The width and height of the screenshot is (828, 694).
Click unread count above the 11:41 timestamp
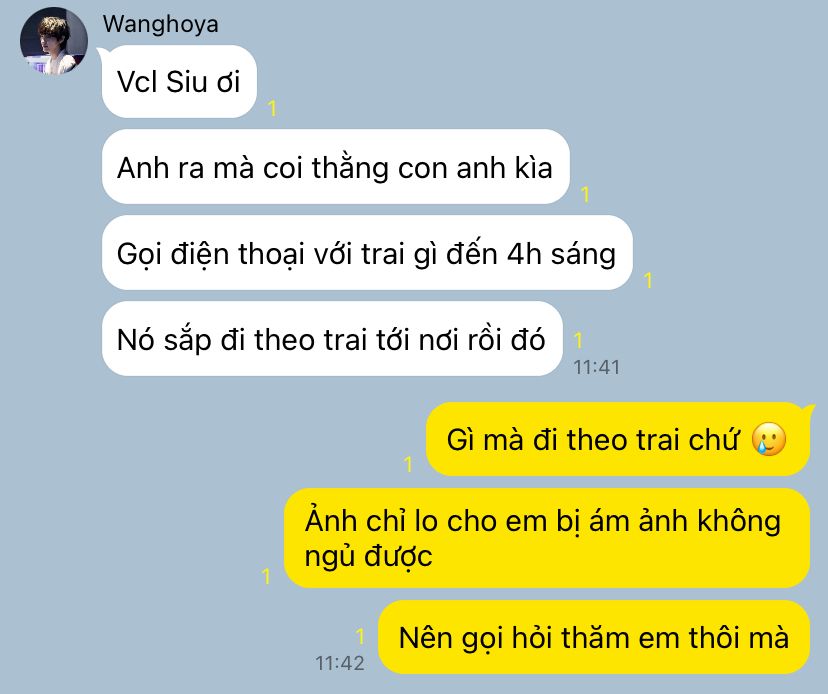pos(578,341)
